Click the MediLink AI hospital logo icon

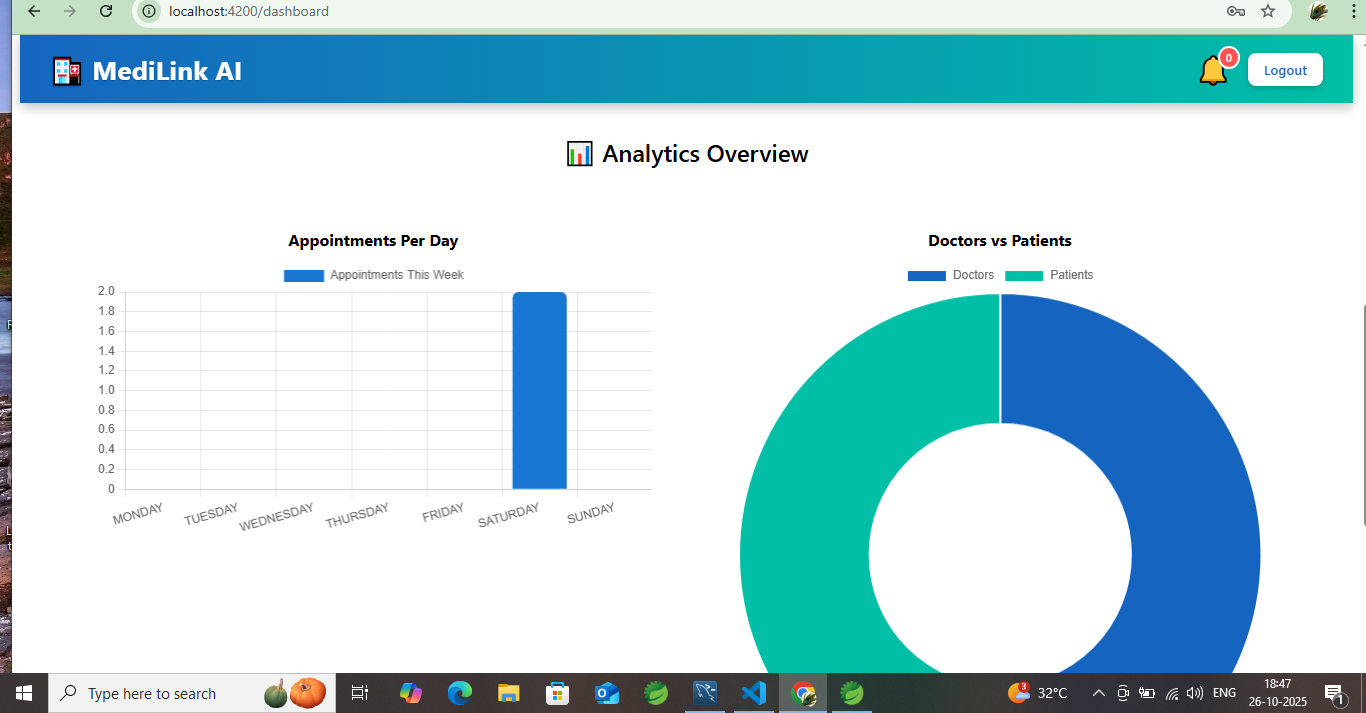pyautogui.click(x=67, y=71)
